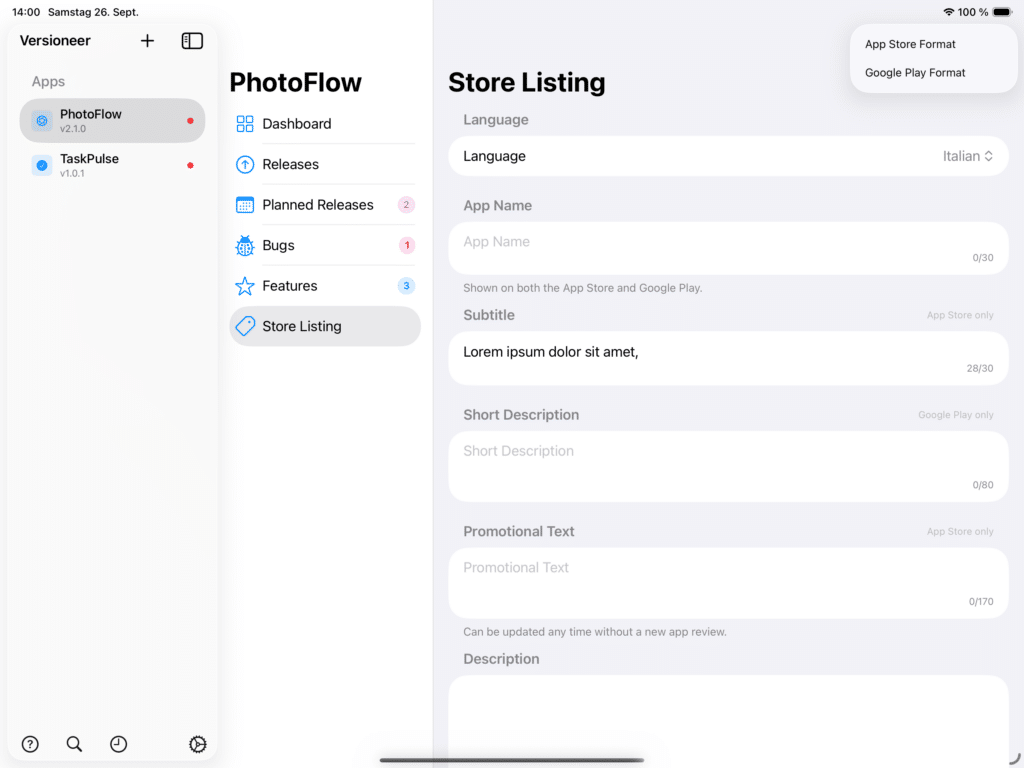Click the Wi-Fi status icon

tap(948, 12)
